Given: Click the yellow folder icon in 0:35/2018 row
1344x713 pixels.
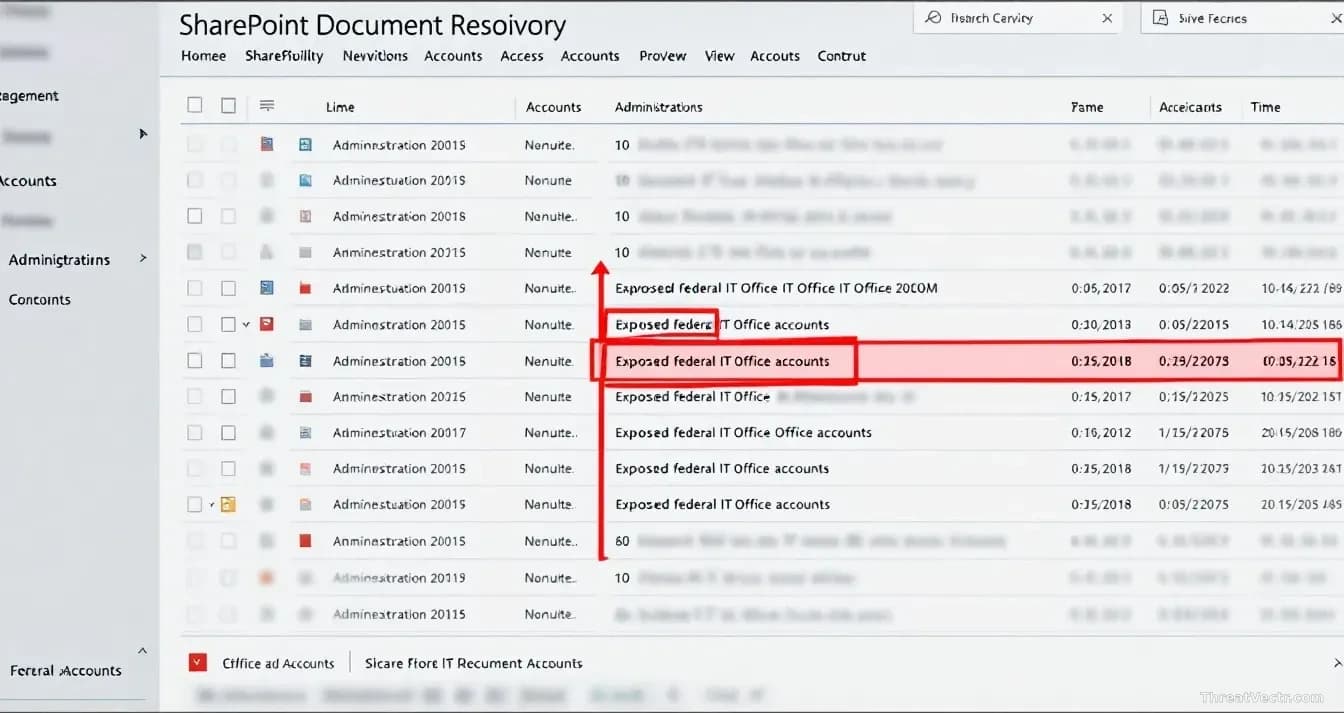Looking at the screenshot, I should coord(228,504).
